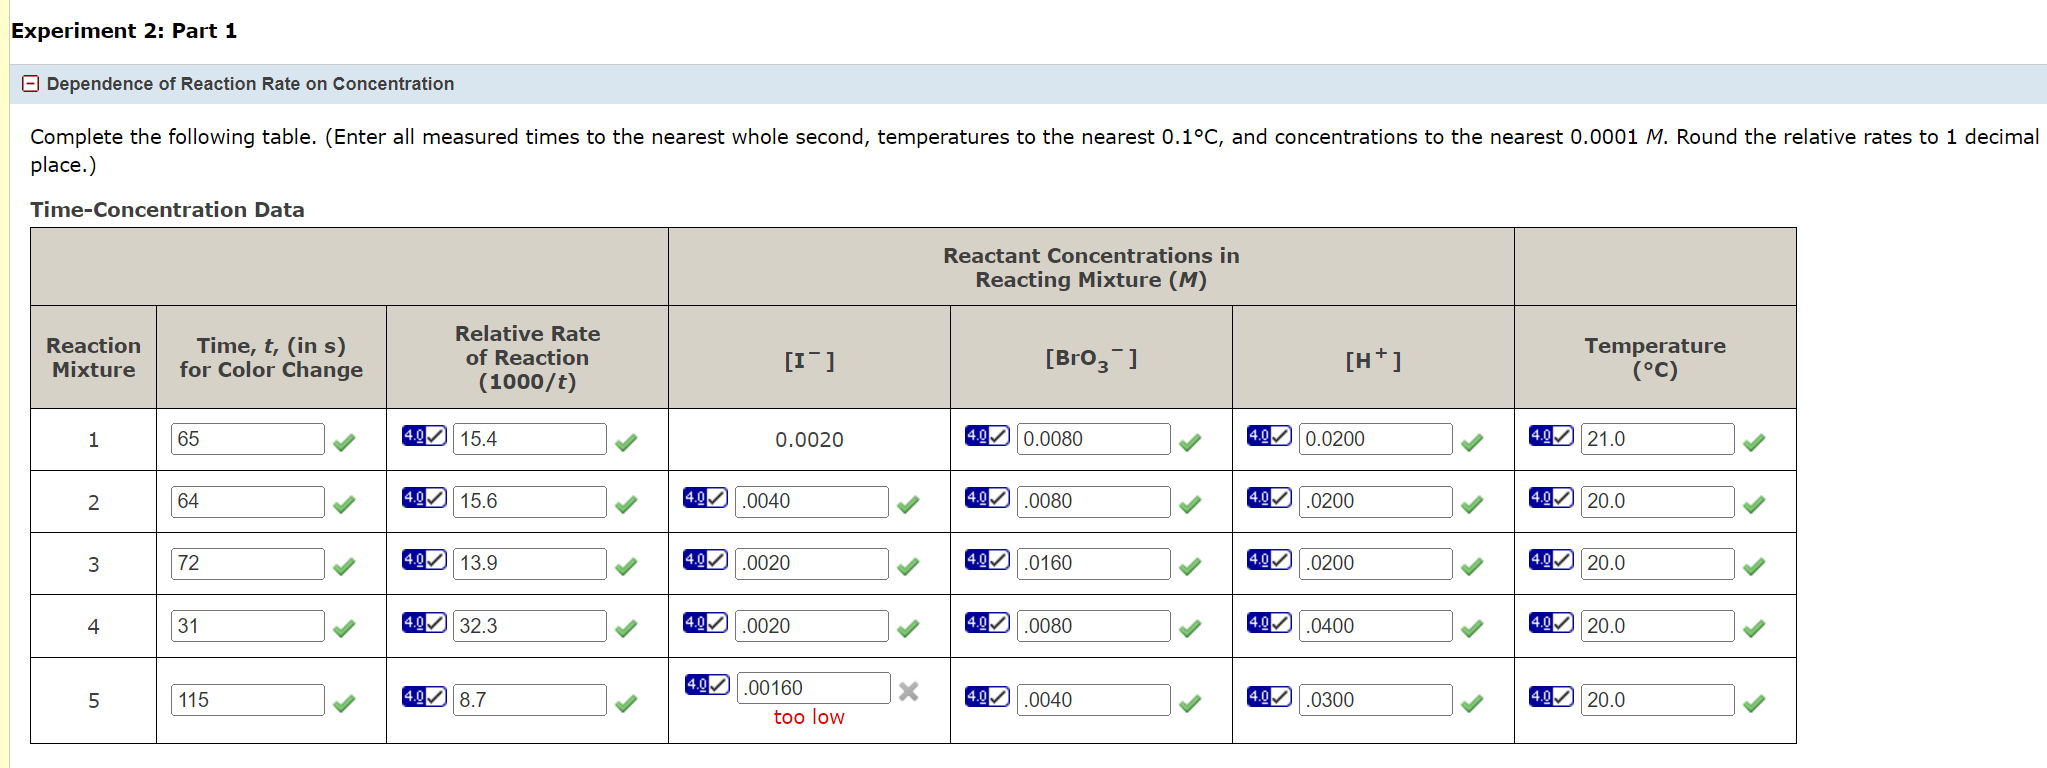
Task: Click the sig-fig icon for mixture 3 temperature
Action: tap(1551, 560)
